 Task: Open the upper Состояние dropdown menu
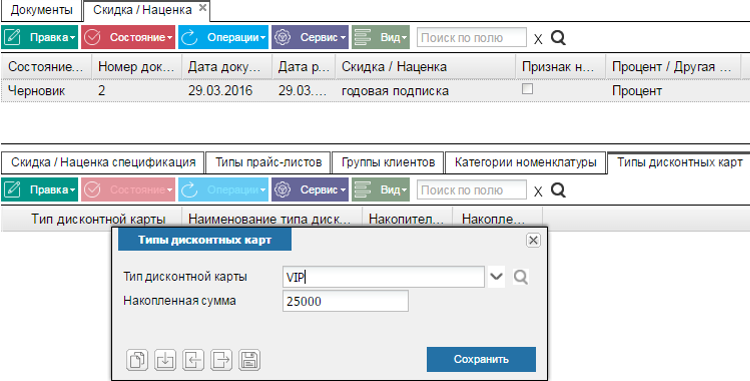[x=128, y=37]
